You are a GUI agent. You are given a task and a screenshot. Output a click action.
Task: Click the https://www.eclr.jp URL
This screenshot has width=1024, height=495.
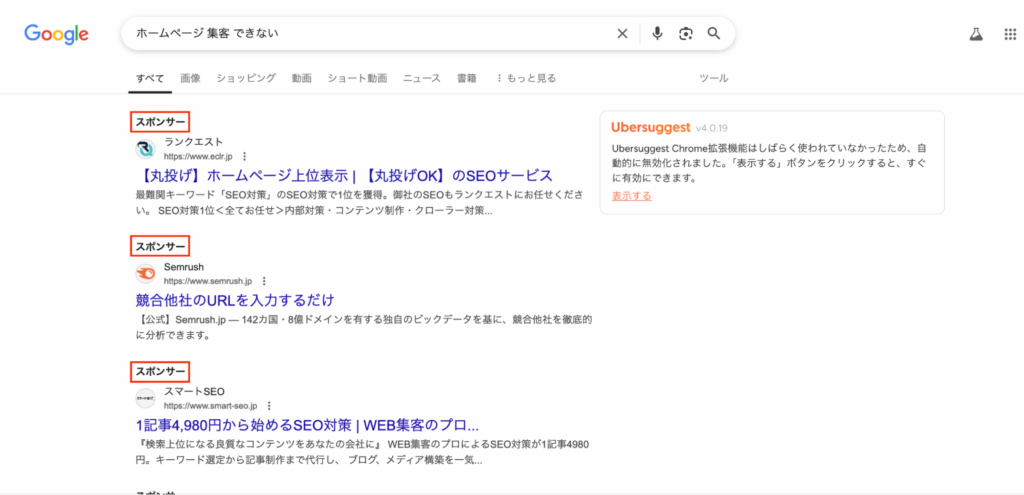(198, 157)
